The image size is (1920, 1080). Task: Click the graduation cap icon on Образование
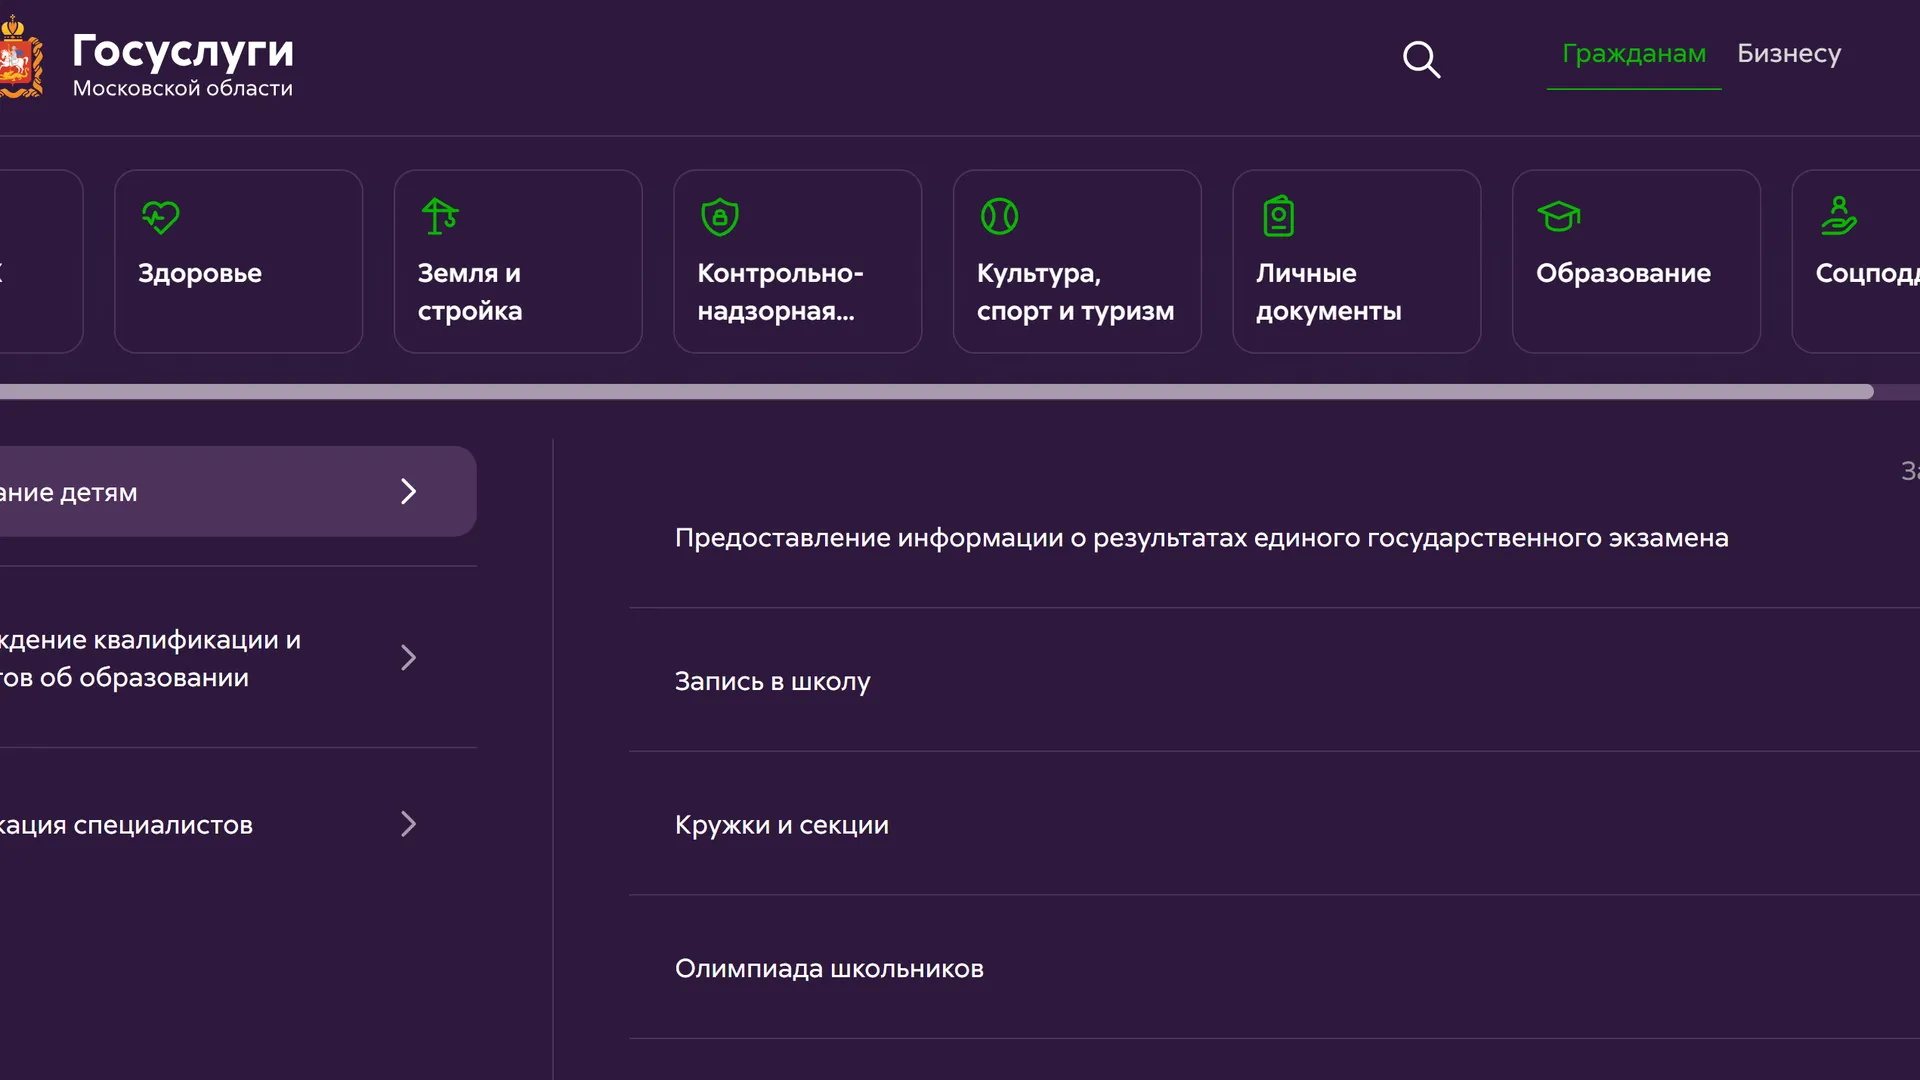pyautogui.click(x=1559, y=216)
